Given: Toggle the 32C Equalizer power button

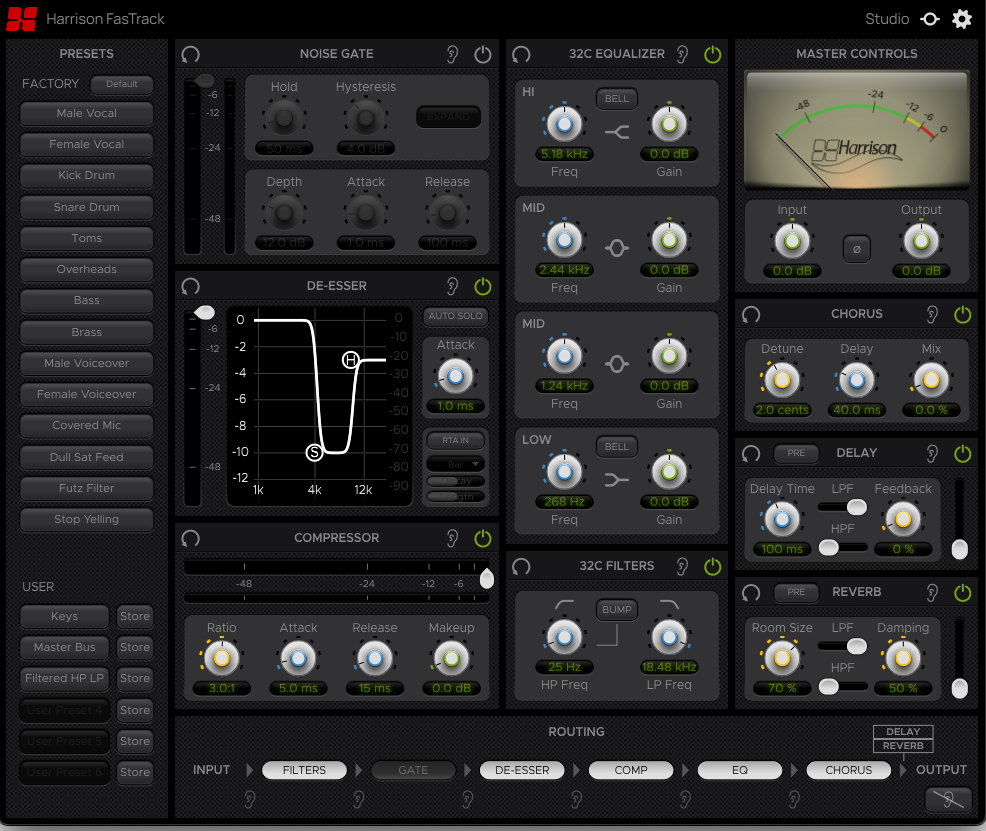Looking at the screenshot, I should (x=712, y=55).
